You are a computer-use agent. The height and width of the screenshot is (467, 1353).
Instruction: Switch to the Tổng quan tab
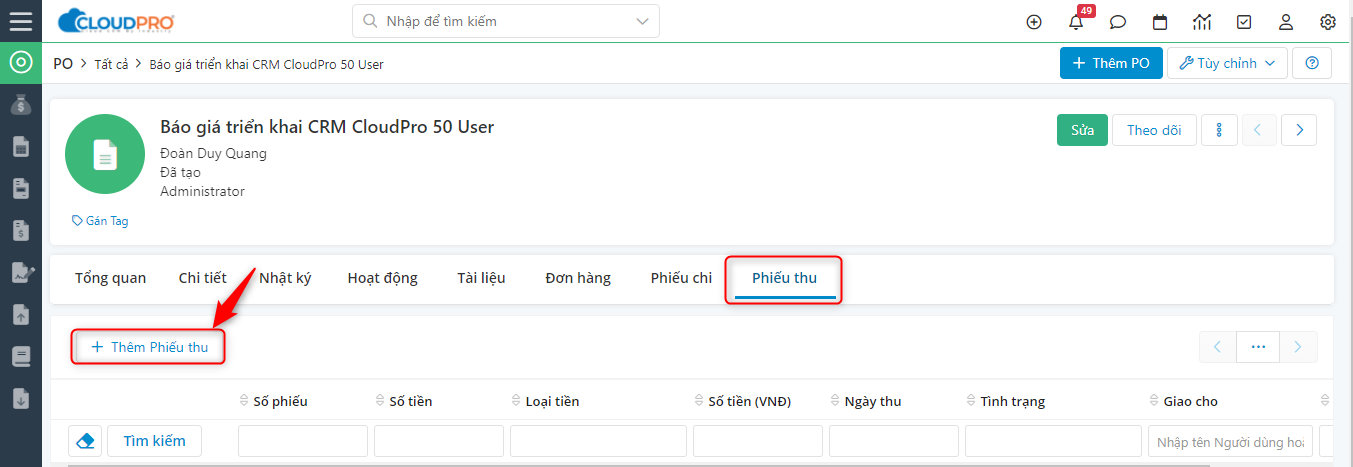pyautogui.click(x=110, y=278)
